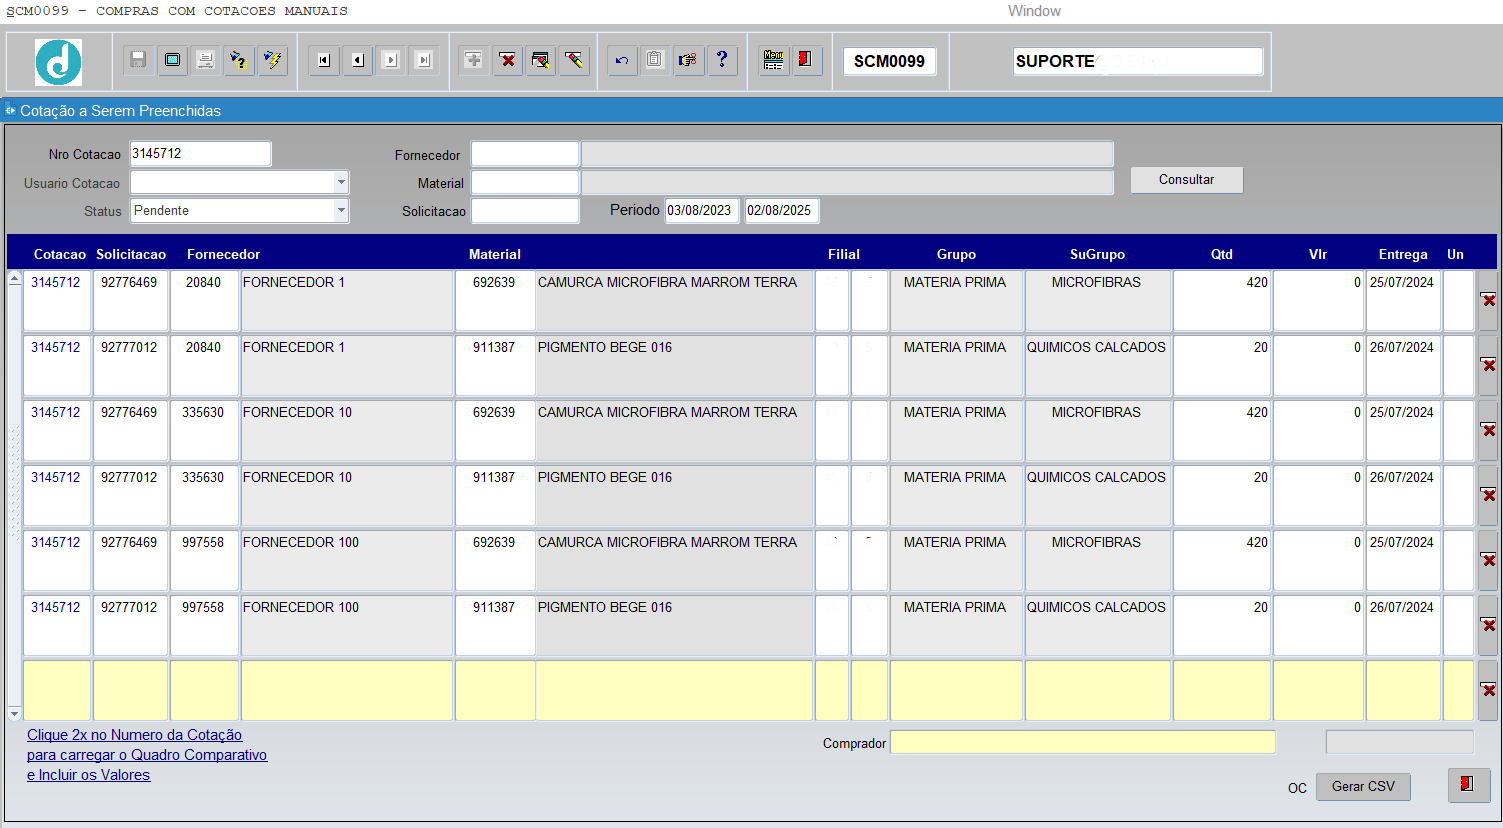Delete row Fornecedor 100 Pigmento Bege 016
The width and height of the screenshot is (1503, 828).
[1488, 625]
